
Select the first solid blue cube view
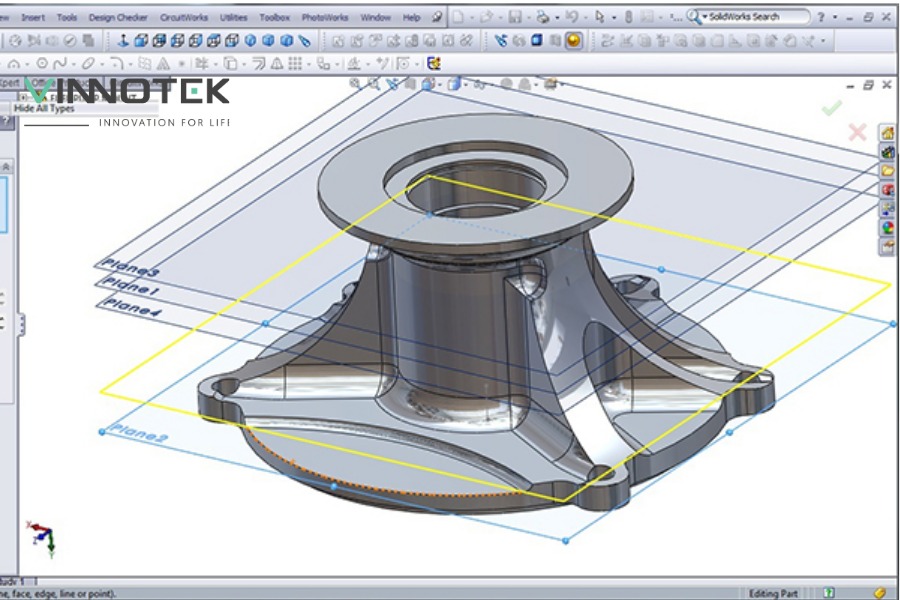(141, 40)
